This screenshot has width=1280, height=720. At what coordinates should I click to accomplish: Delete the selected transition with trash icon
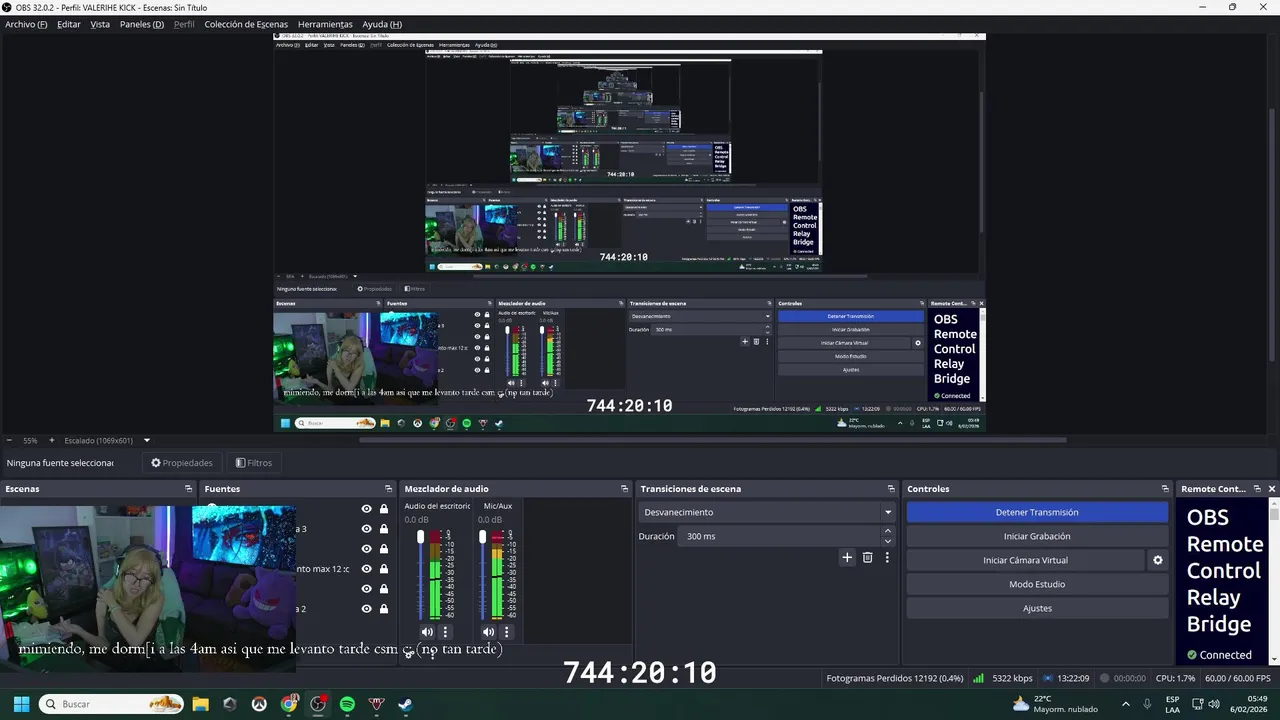click(x=867, y=558)
